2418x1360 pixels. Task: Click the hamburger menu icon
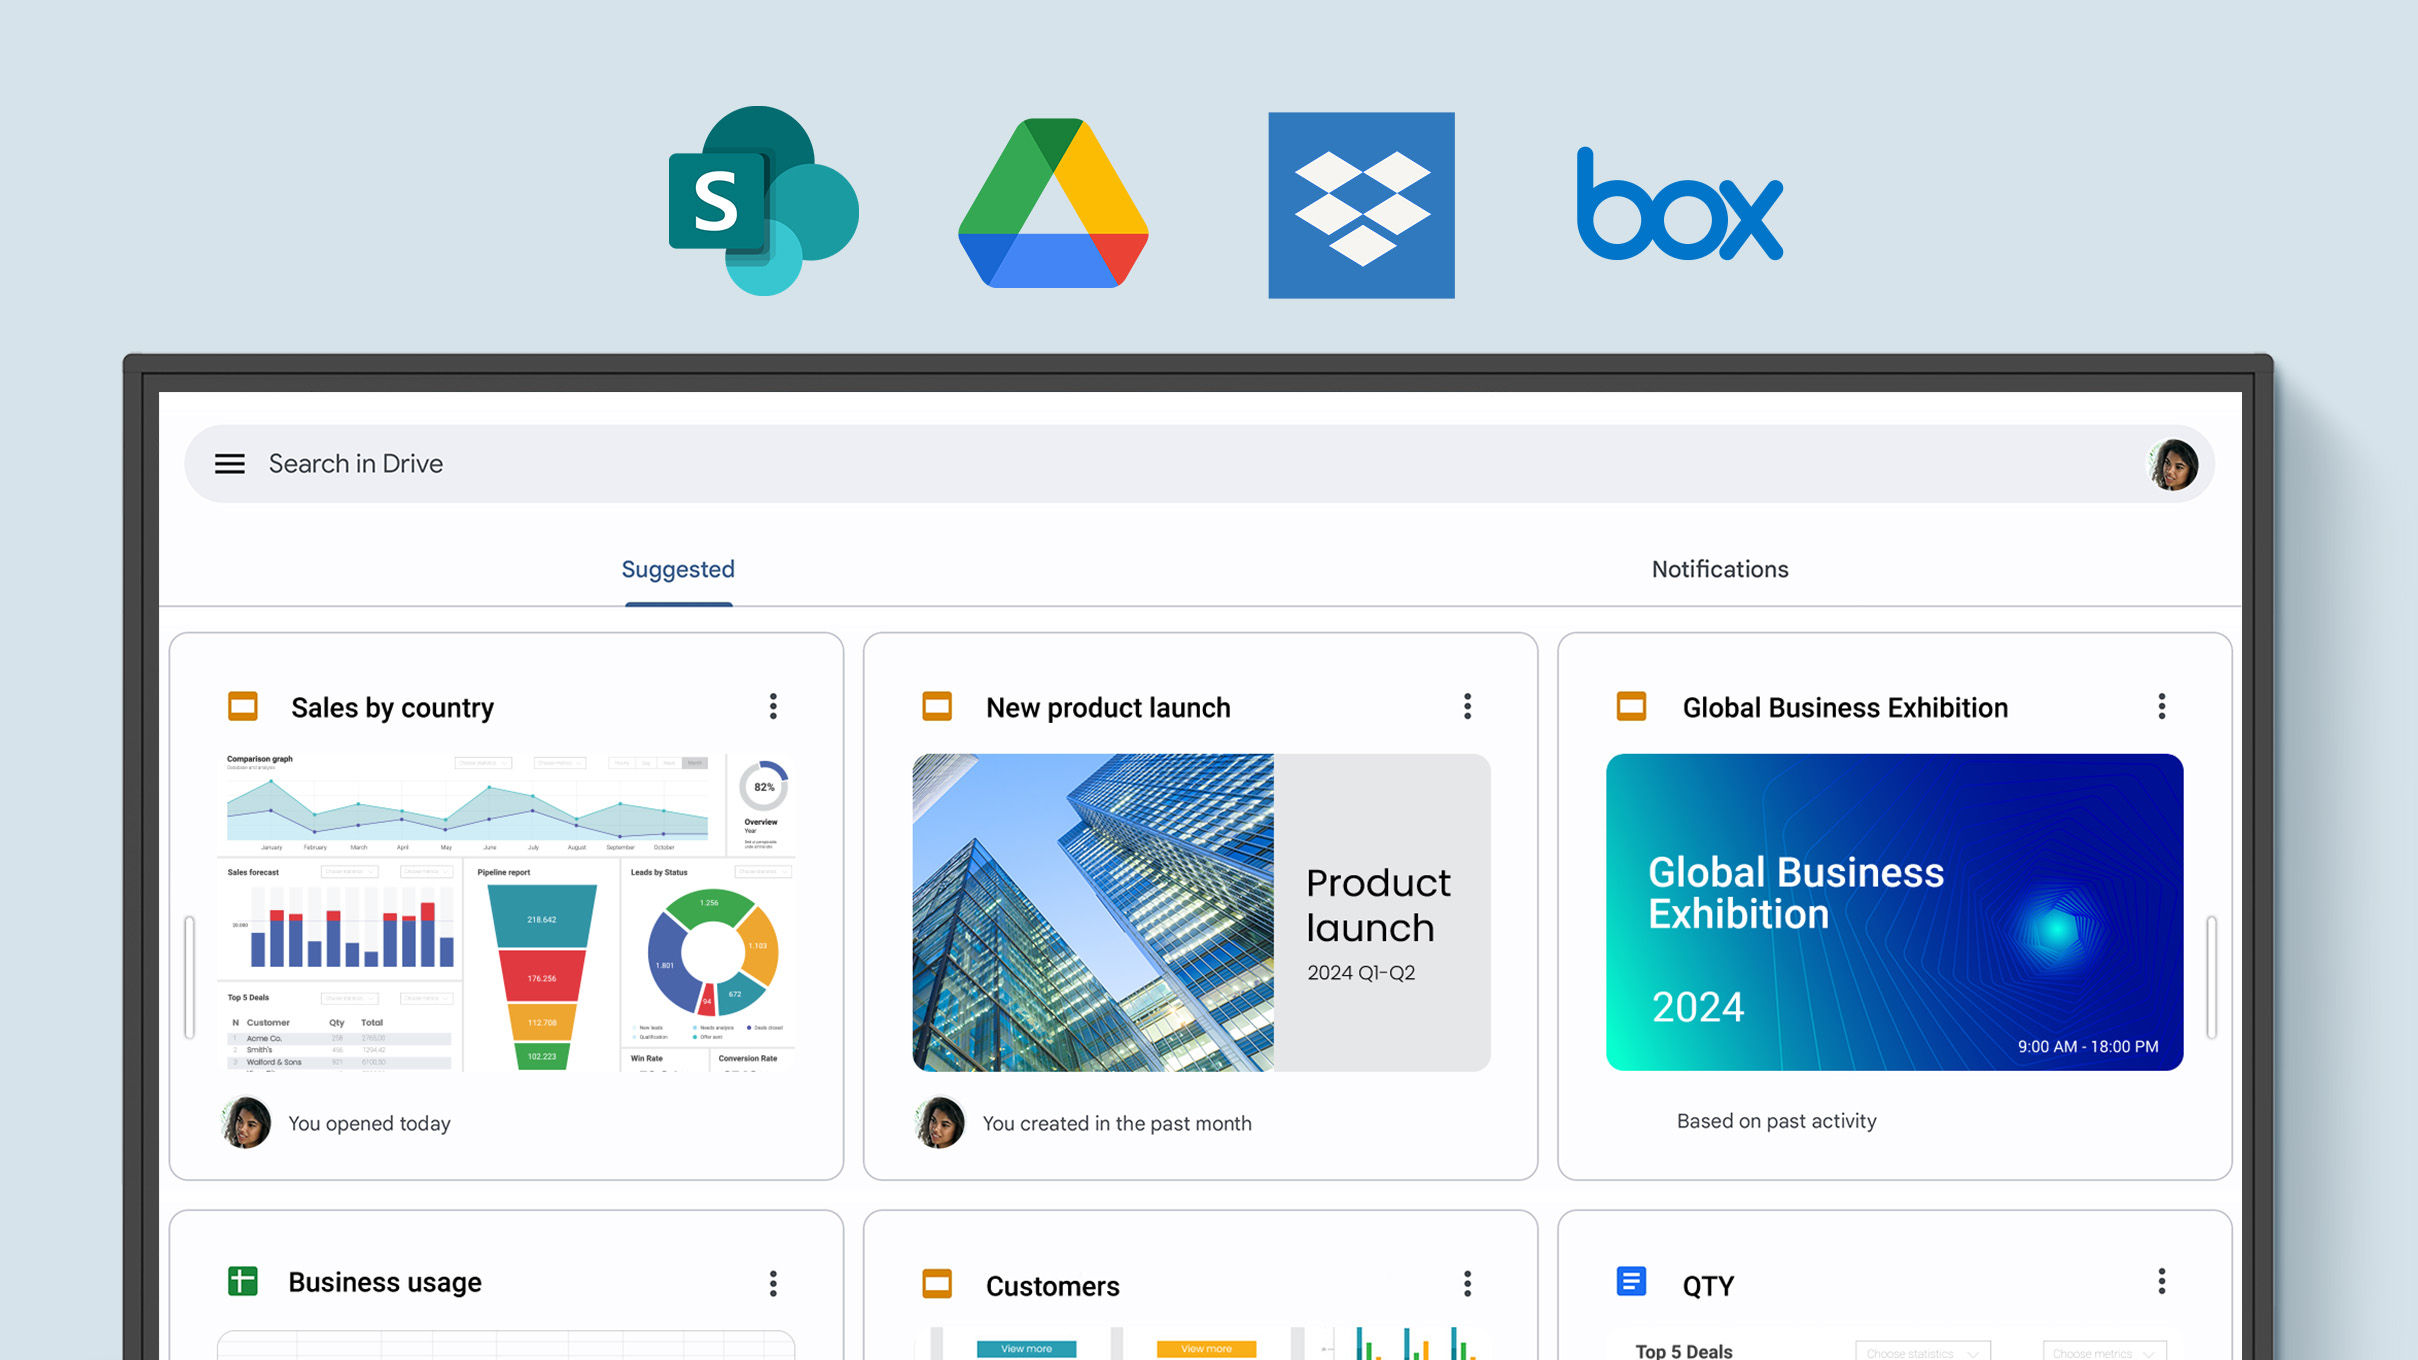229,463
